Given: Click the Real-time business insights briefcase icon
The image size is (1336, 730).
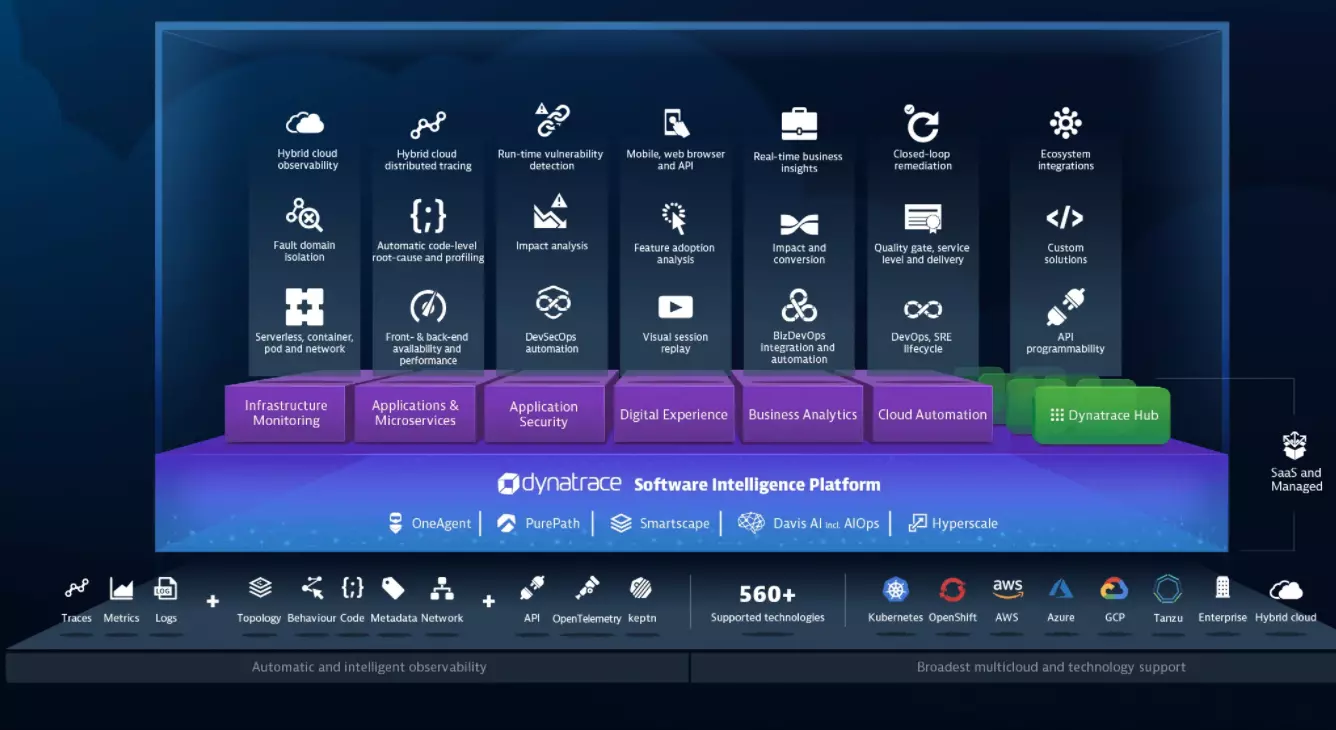Looking at the screenshot, I should tap(799, 124).
